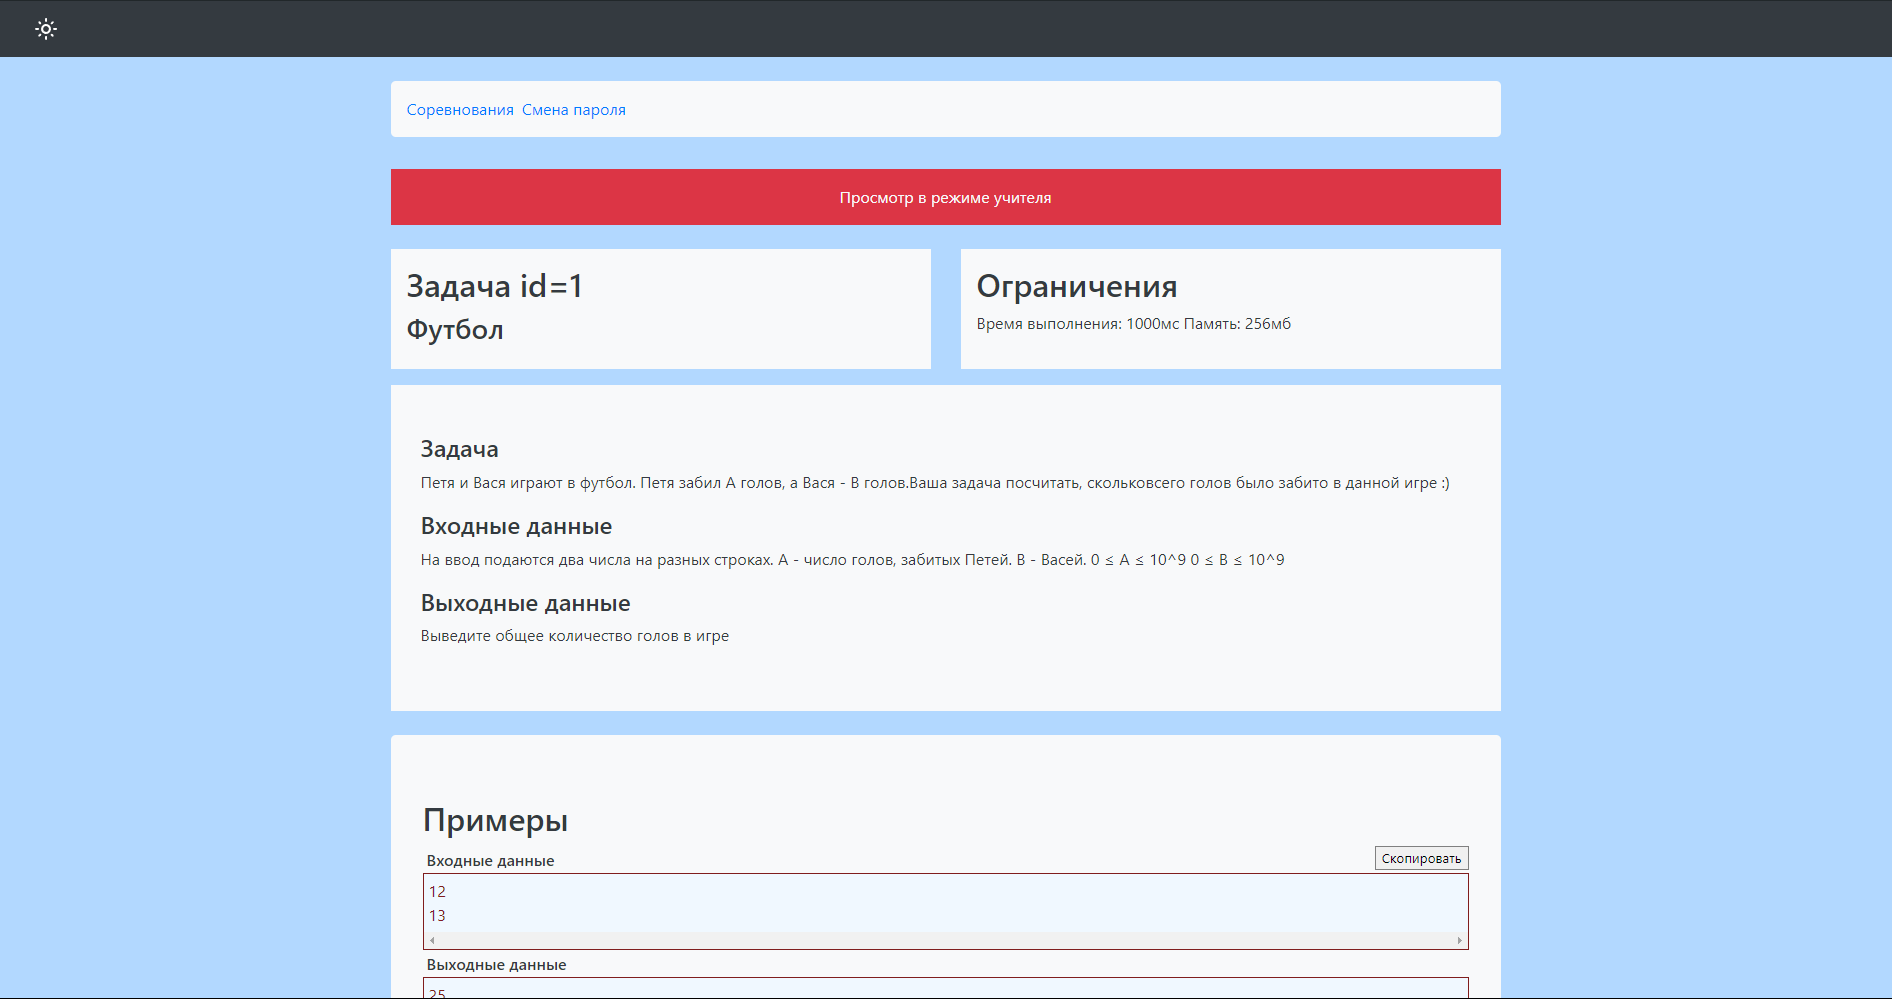Screen dimensions: 1892x999
Task: Click the left scroll arrow of example input box
Action: (x=432, y=940)
